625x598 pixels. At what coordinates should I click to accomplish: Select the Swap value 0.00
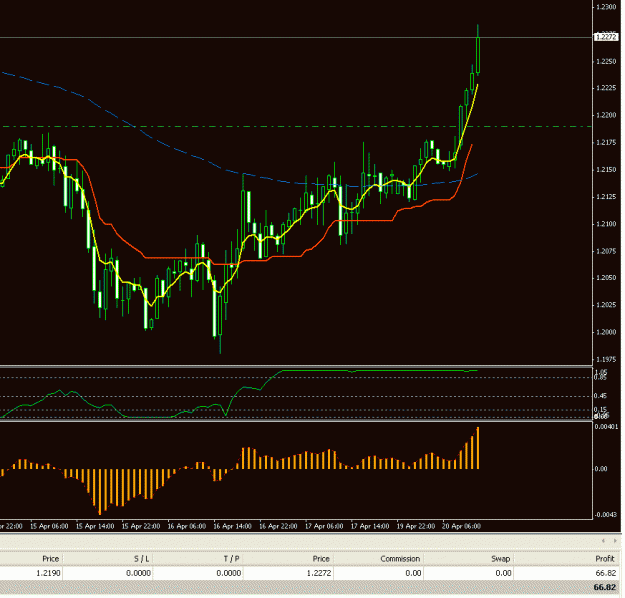(503, 573)
